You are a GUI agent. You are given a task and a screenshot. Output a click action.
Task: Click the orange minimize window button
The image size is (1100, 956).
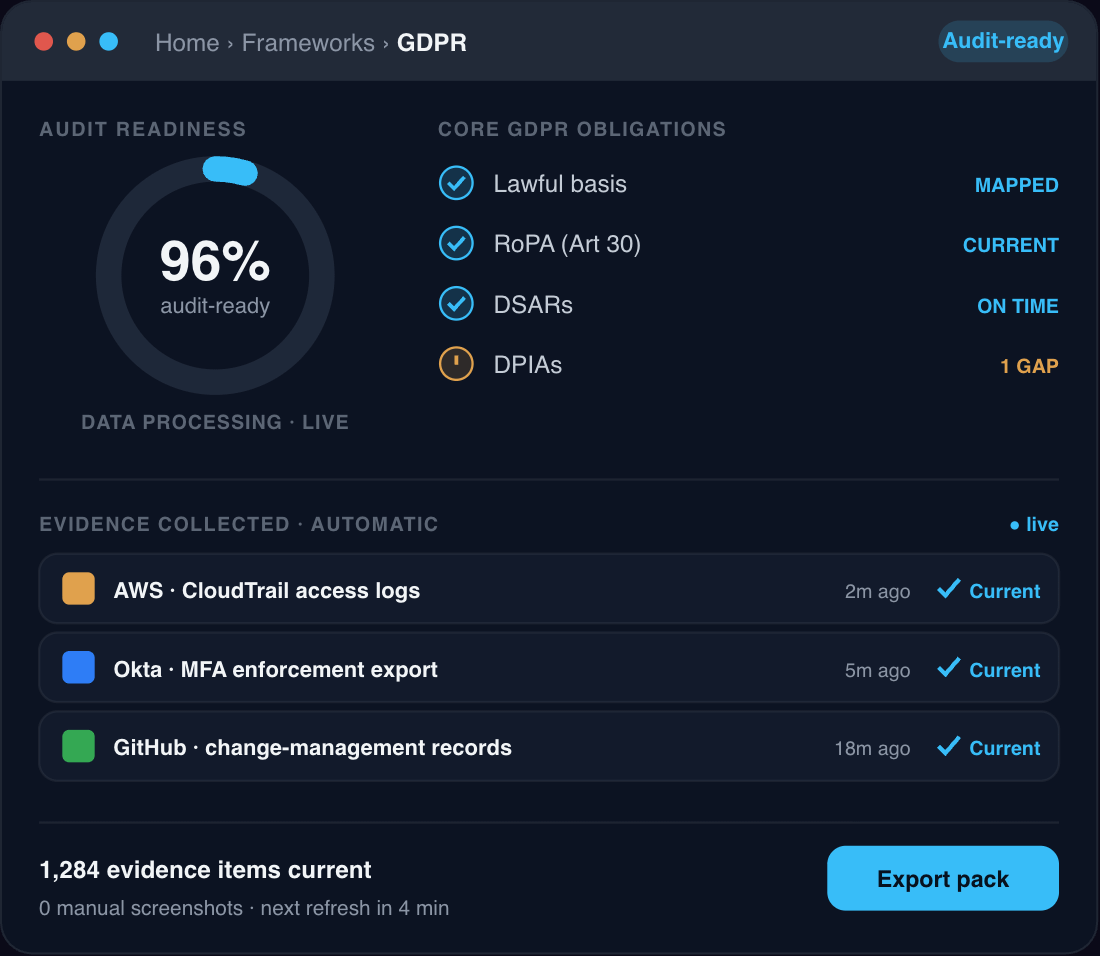click(x=76, y=42)
